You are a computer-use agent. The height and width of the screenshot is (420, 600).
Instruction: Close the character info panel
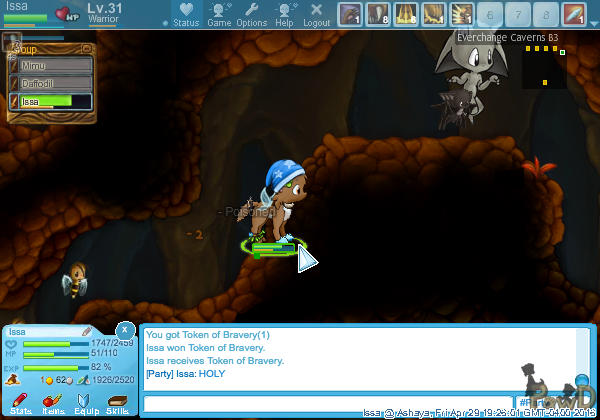(x=124, y=329)
